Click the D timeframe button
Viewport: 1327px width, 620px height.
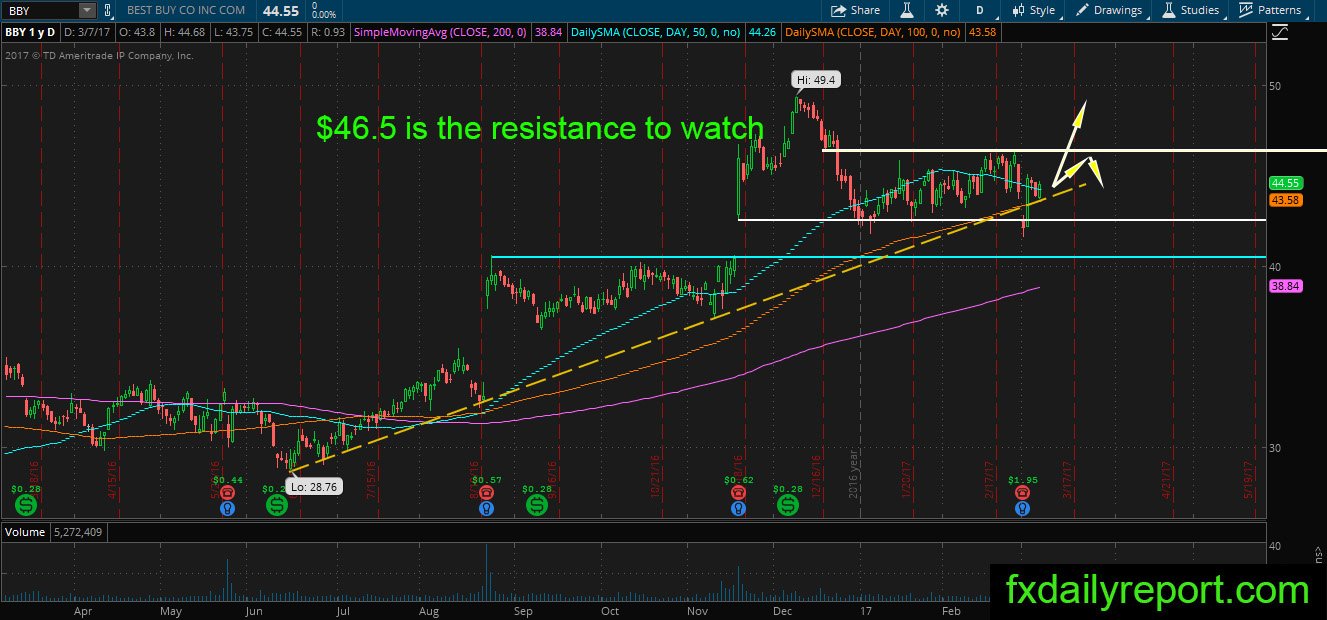[x=981, y=10]
